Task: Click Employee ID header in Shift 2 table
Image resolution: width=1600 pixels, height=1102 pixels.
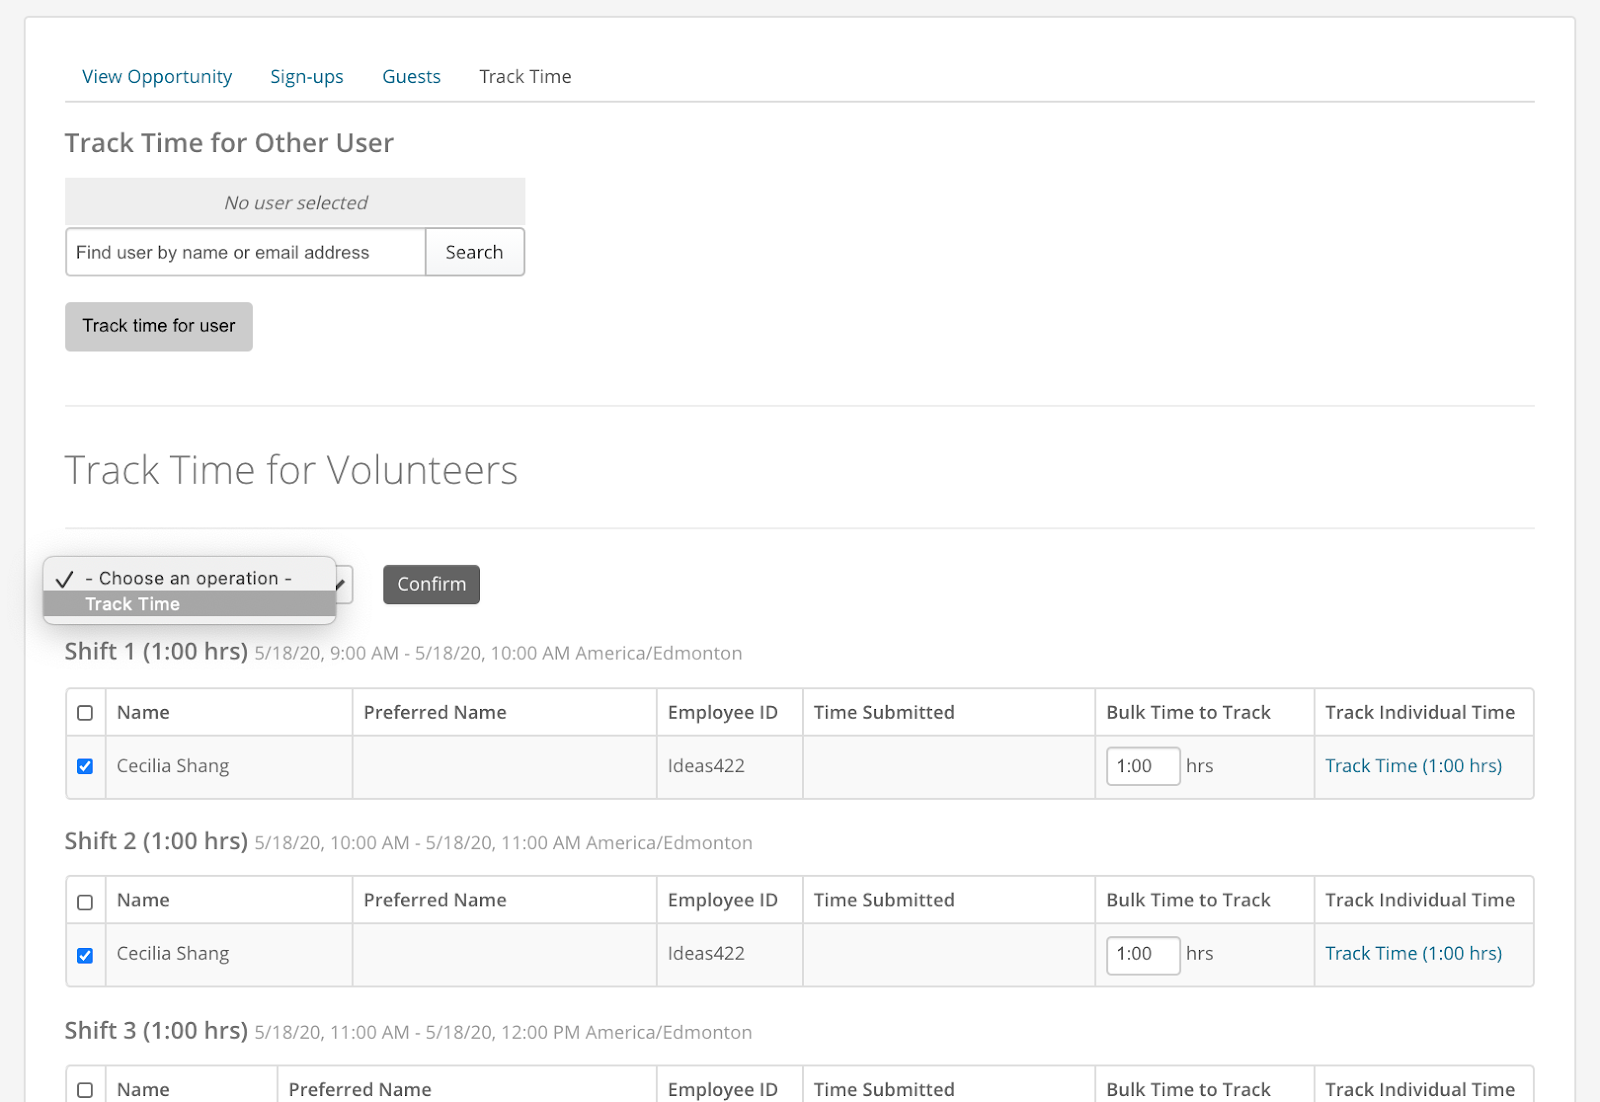Action: [722, 900]
